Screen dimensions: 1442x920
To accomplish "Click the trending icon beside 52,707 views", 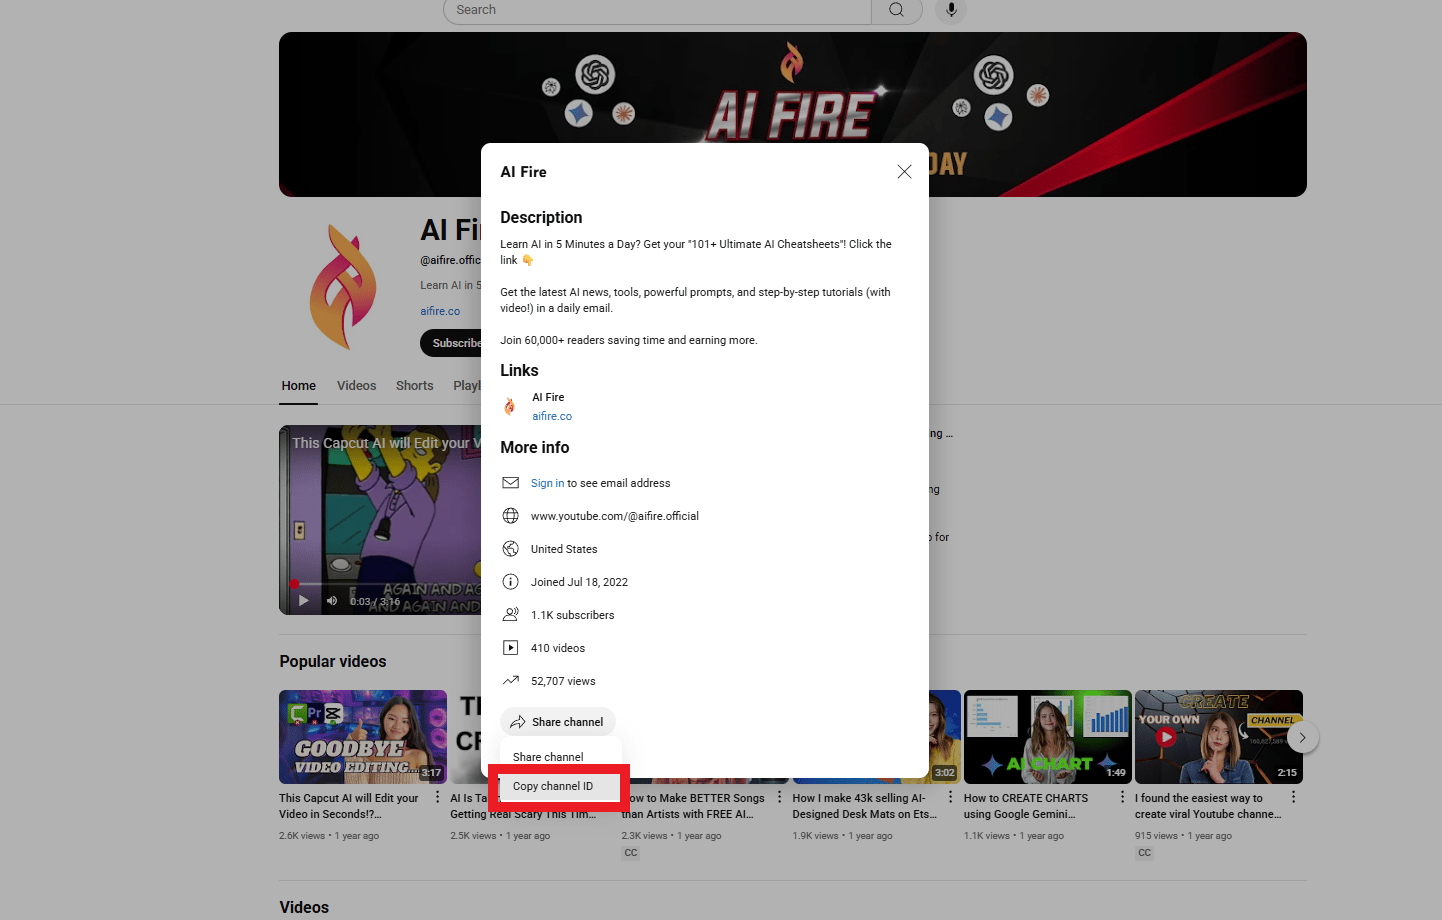I will point(510,681).
